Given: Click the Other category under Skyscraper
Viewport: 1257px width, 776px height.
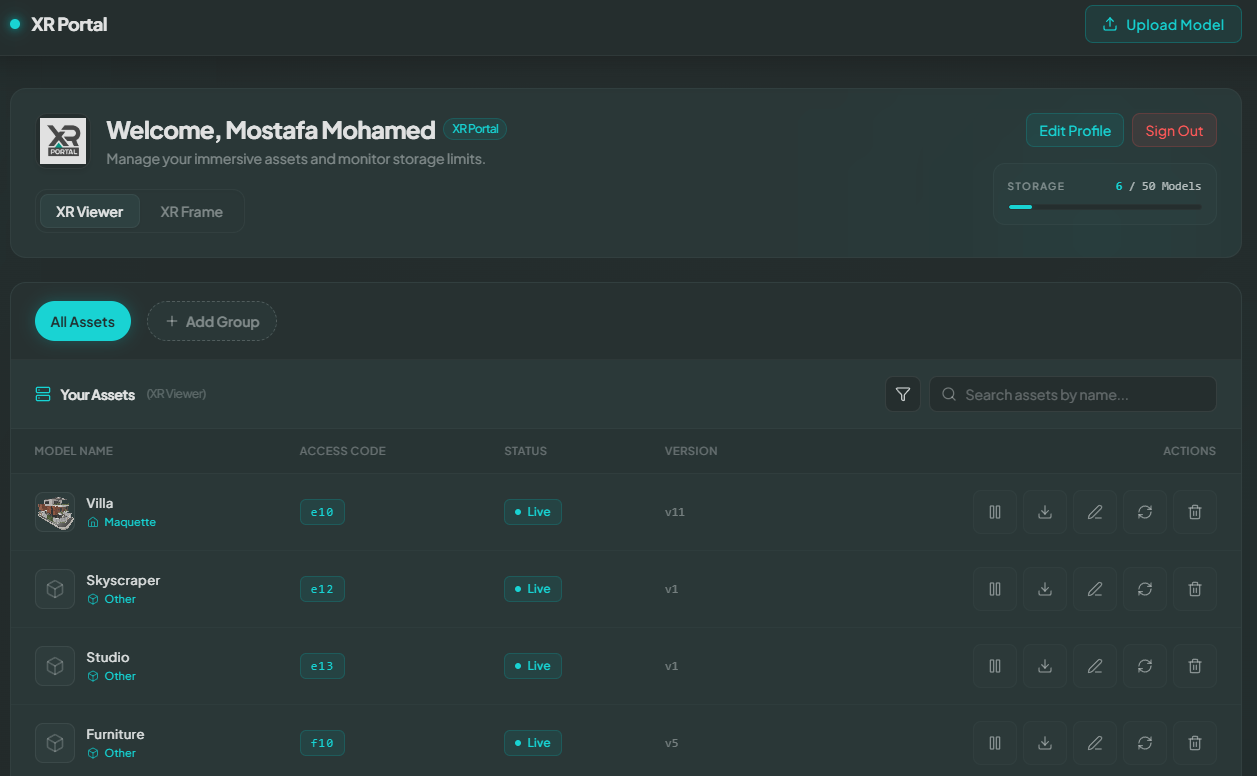Looking at the screenshot, I should [112, 599].
